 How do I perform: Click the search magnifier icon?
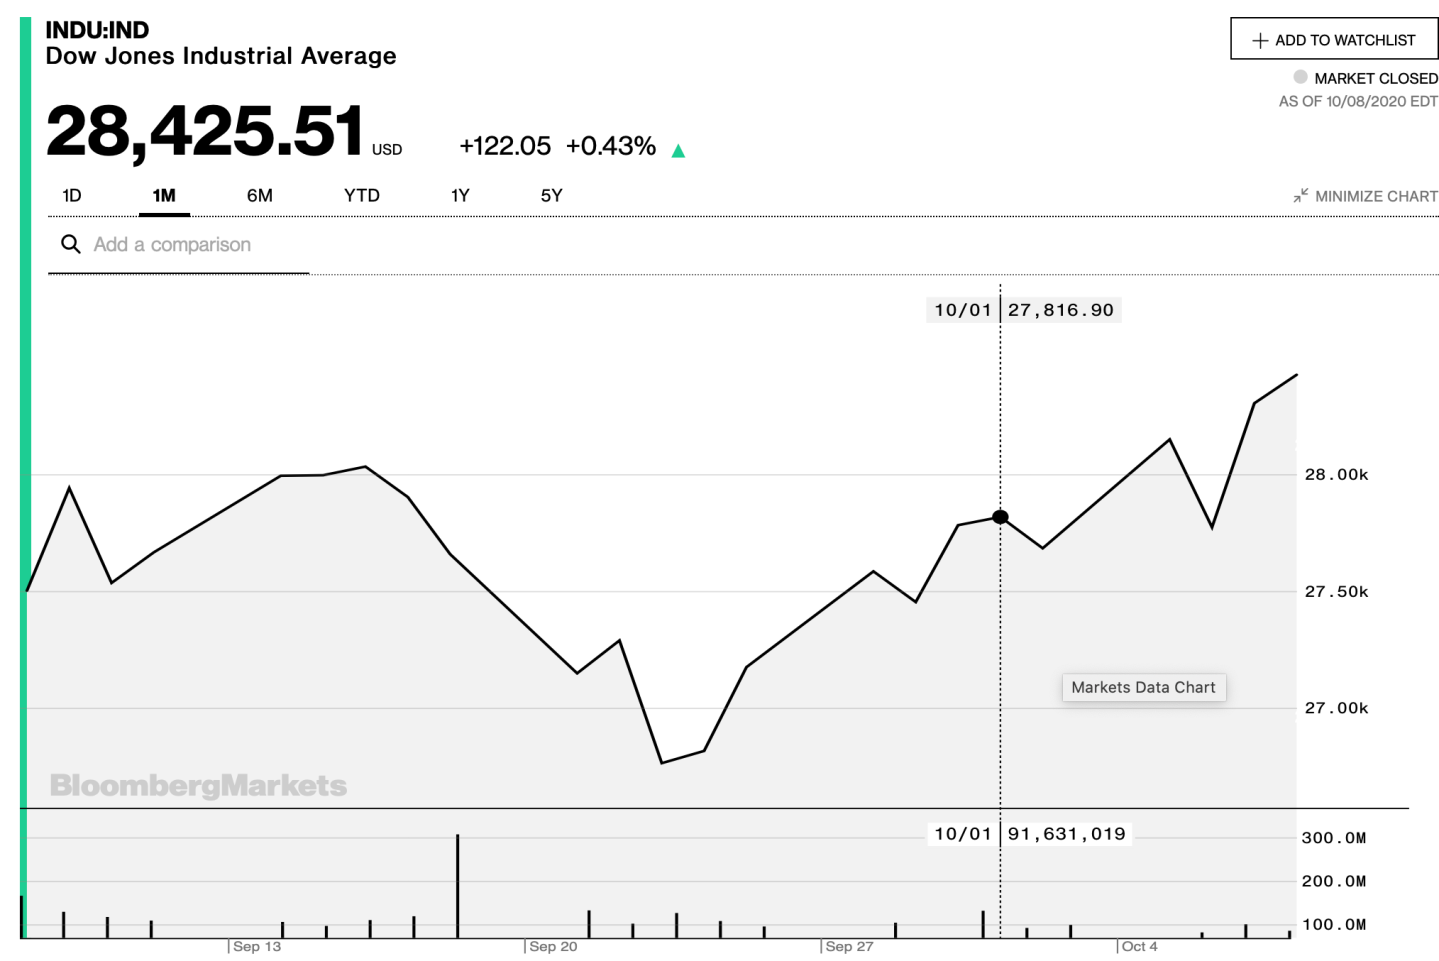71,244
